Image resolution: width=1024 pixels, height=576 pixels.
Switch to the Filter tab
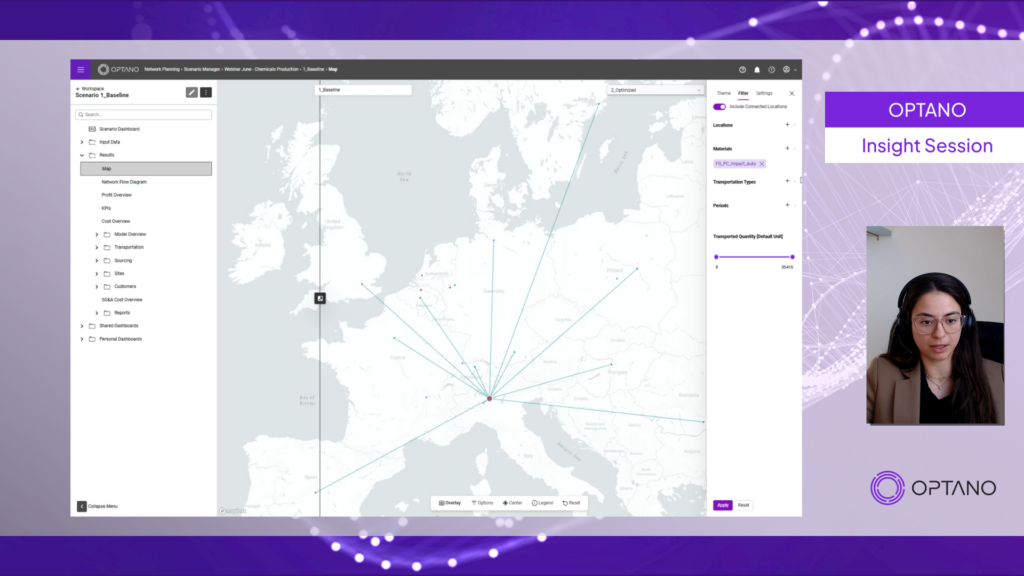(x=743, y=93)
